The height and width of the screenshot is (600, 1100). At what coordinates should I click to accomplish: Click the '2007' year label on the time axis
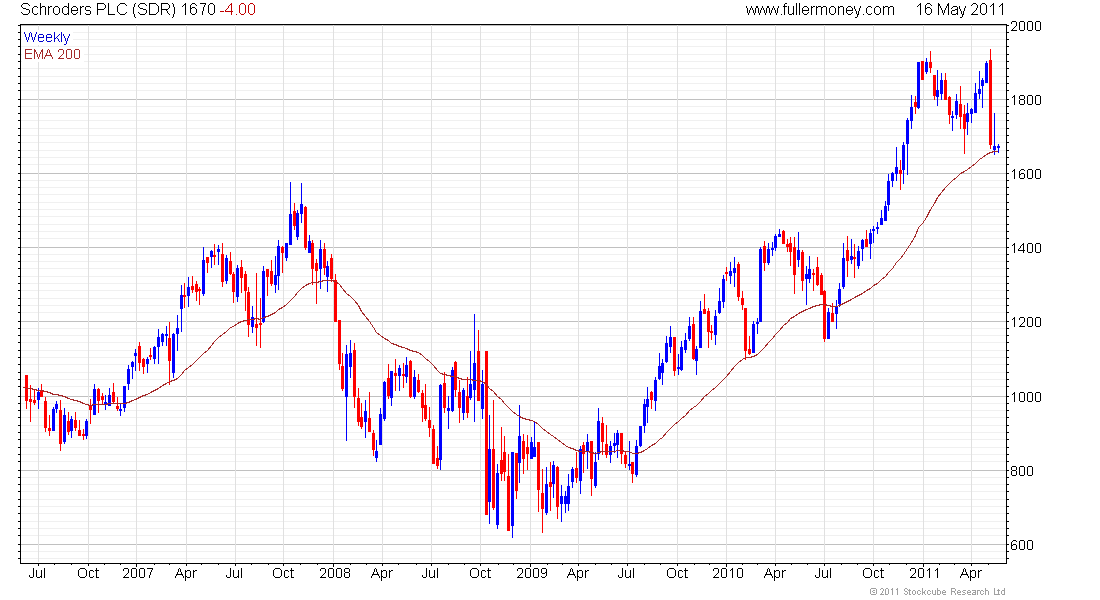point(138,573)
